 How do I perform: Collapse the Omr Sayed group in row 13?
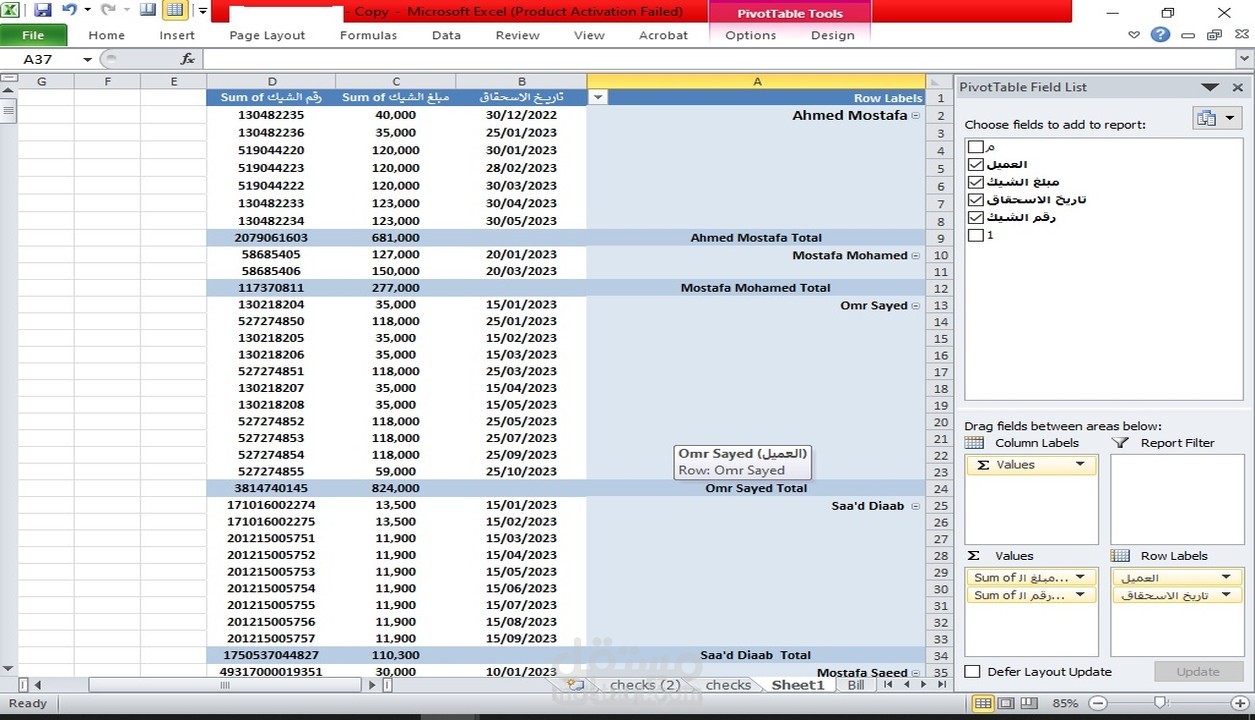(916, 306)
